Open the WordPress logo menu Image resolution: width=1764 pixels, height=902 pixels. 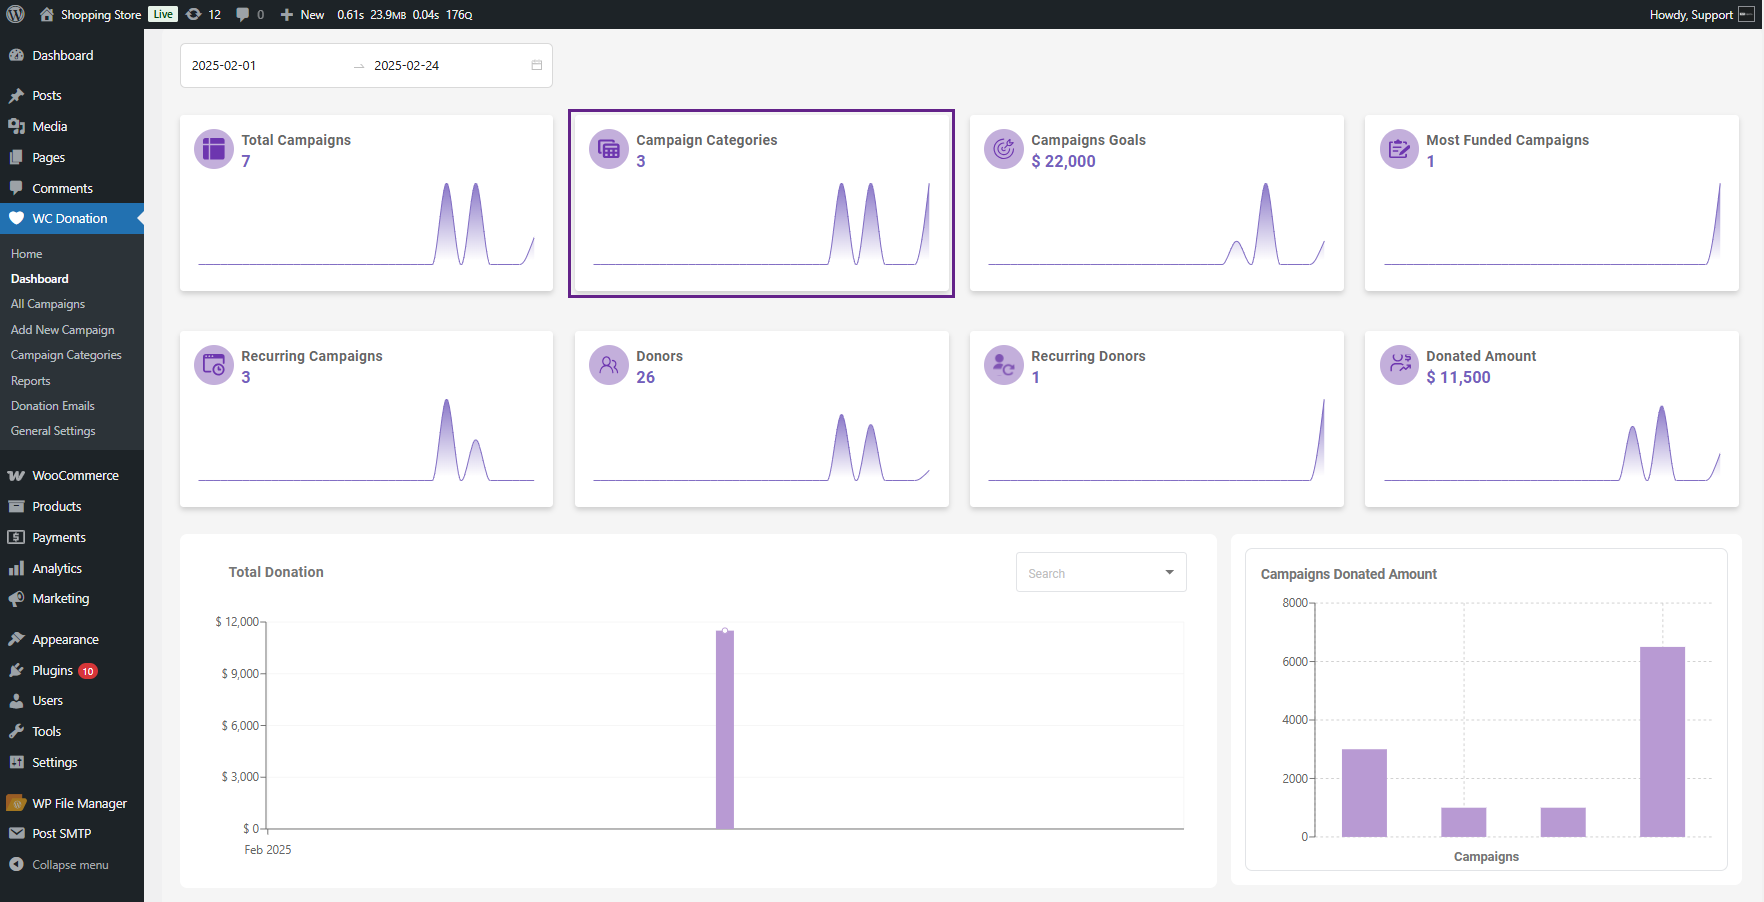pyautogui.click(x=16, y=14)
